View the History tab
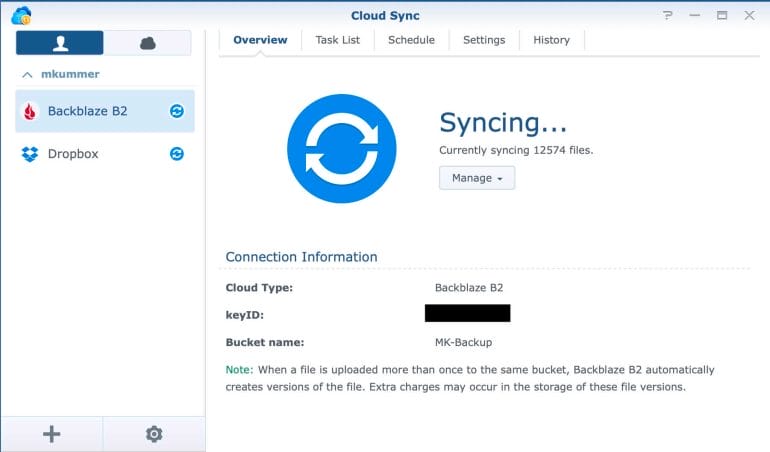The width and height of the screenshot is (770, 452). 551,40
